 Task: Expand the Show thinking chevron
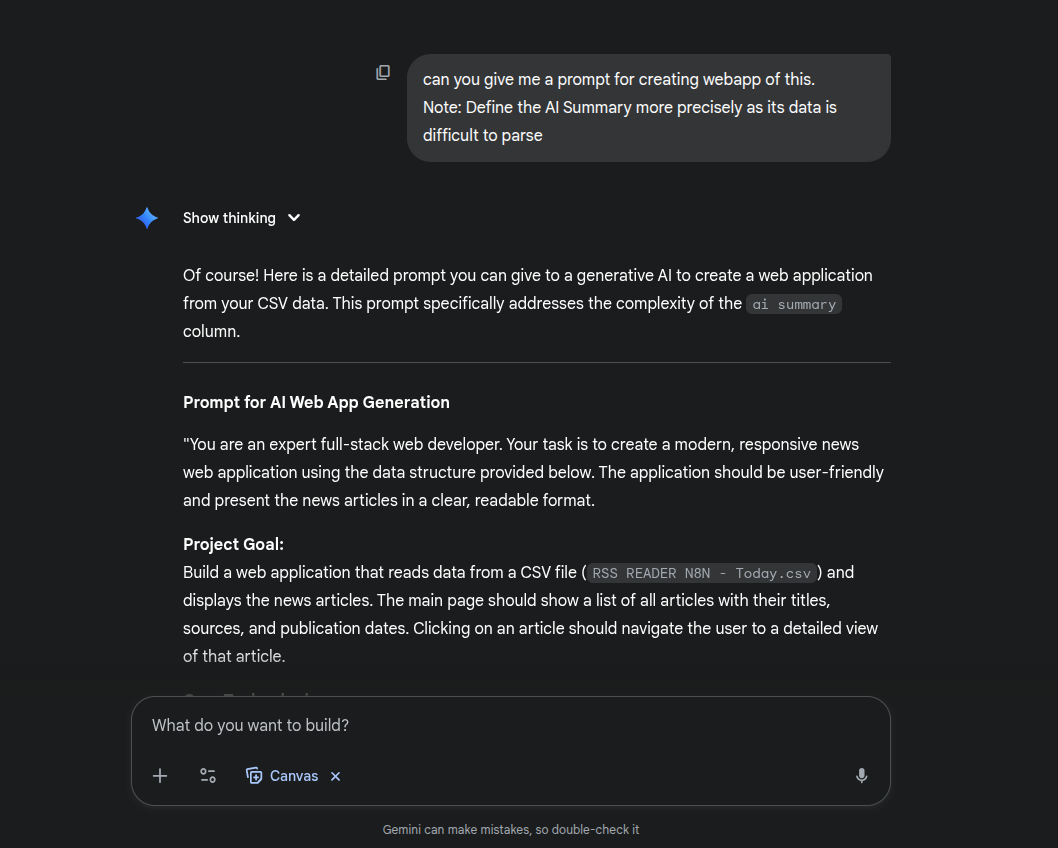coord(294,218)
